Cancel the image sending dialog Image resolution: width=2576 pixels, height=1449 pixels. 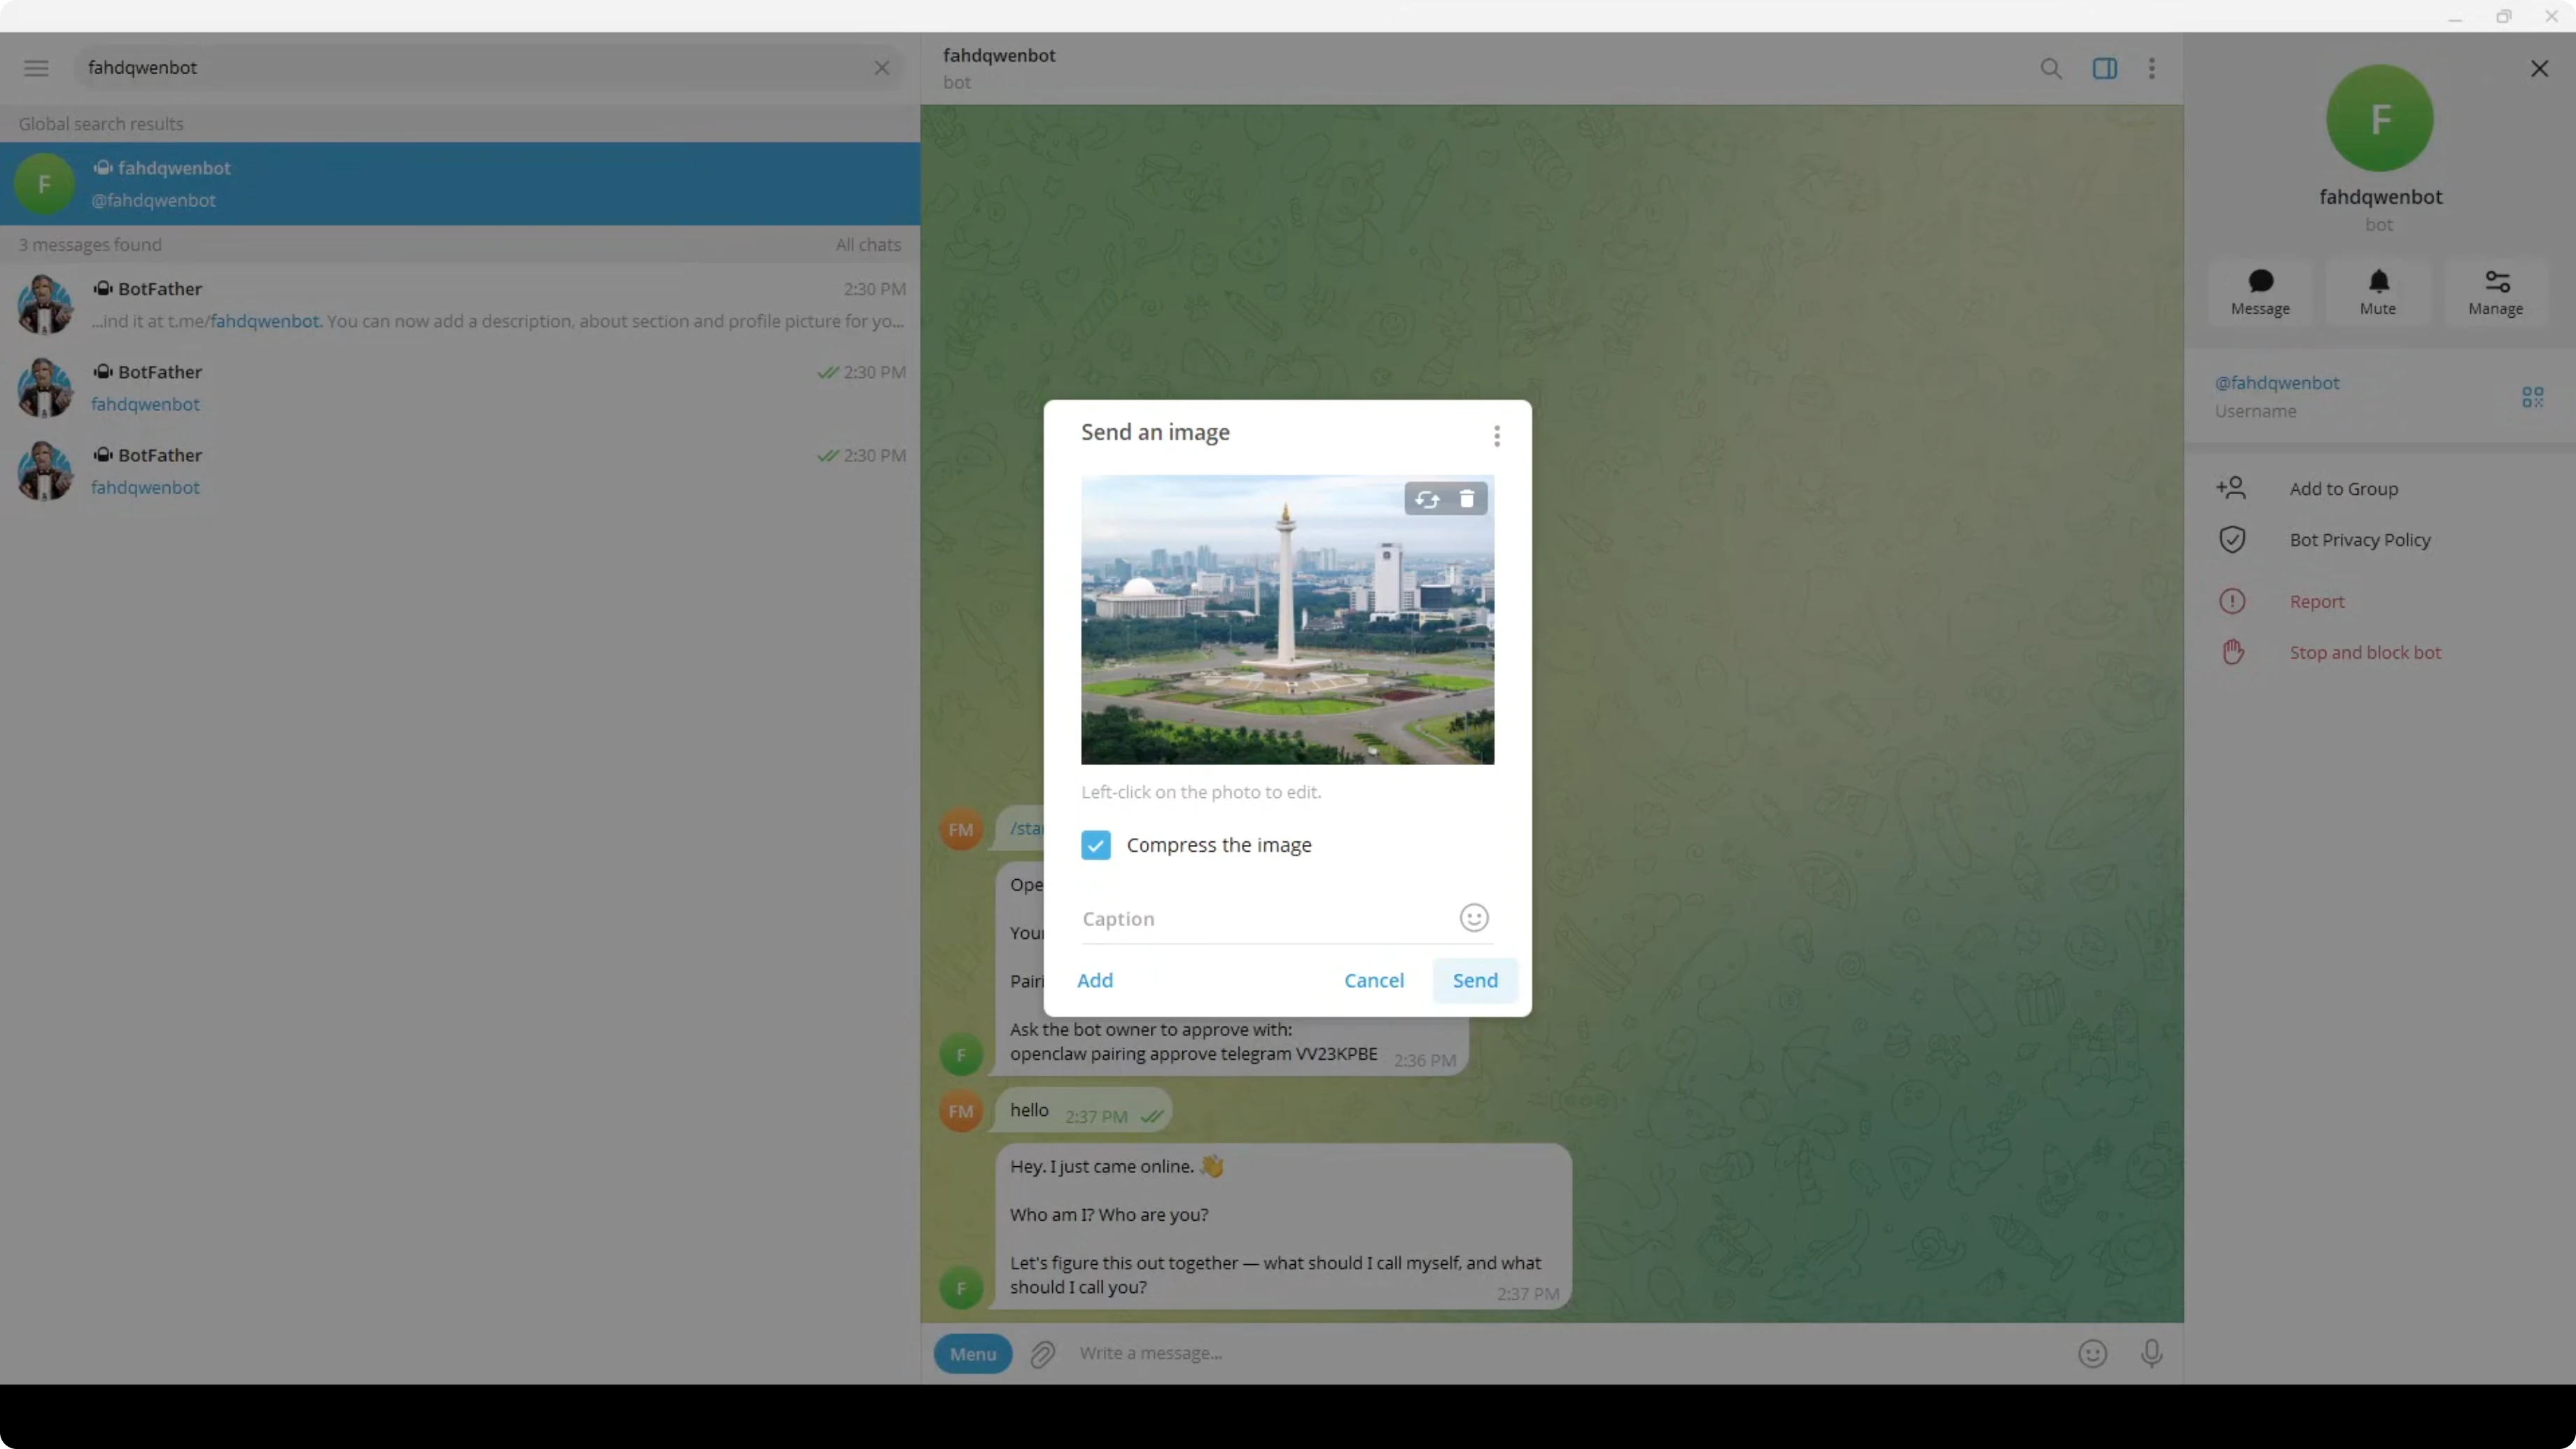(x=1373, y=980)
